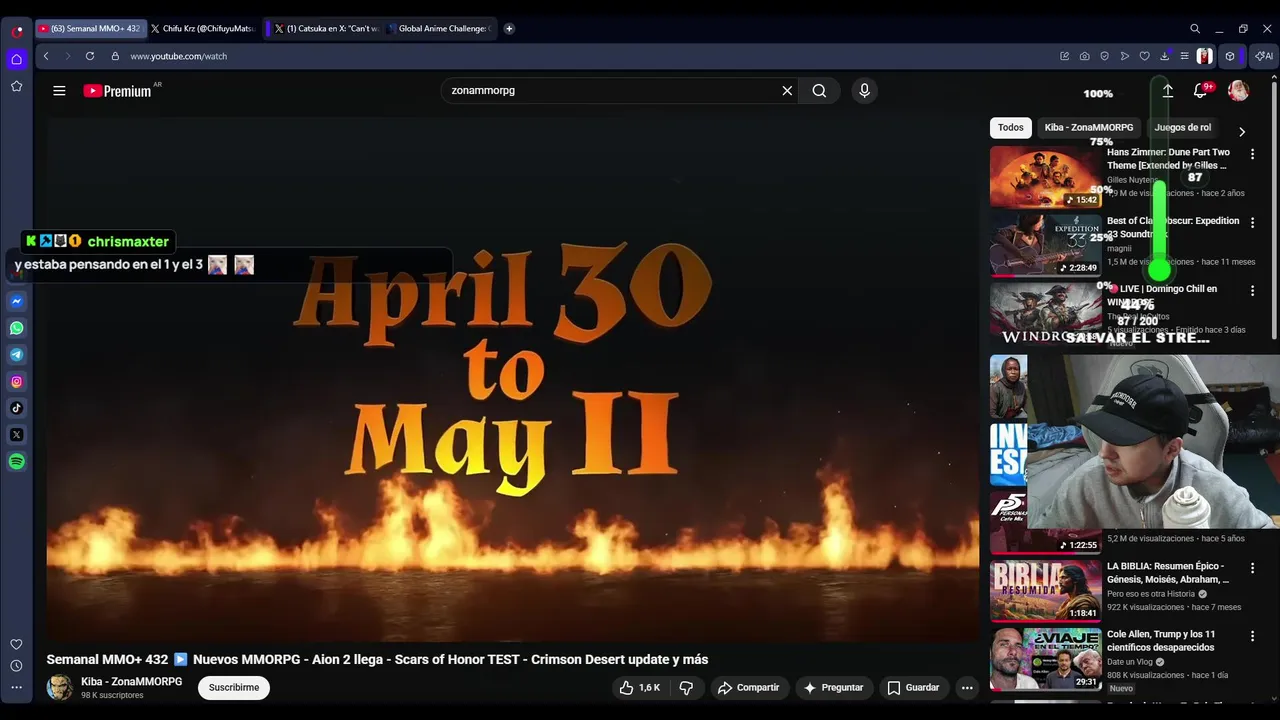Open extensions cube icon

coord(1231,56)
